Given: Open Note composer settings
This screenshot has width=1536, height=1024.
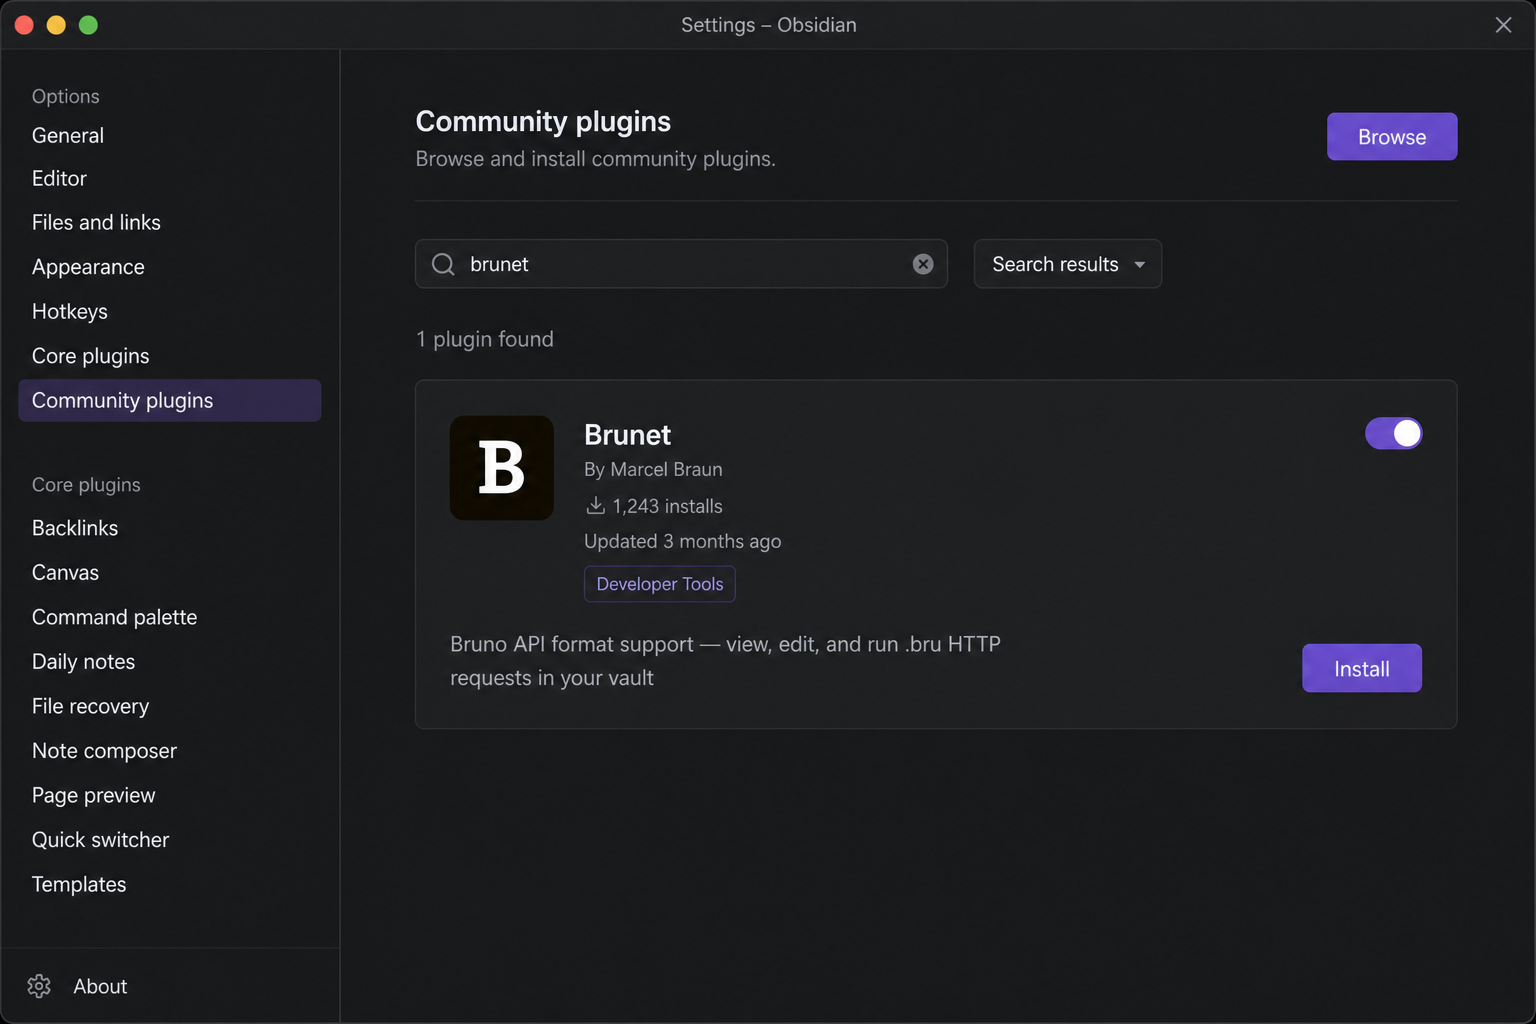Looking at the screenshot, I should pyautogui.click(x=104, y=751).
